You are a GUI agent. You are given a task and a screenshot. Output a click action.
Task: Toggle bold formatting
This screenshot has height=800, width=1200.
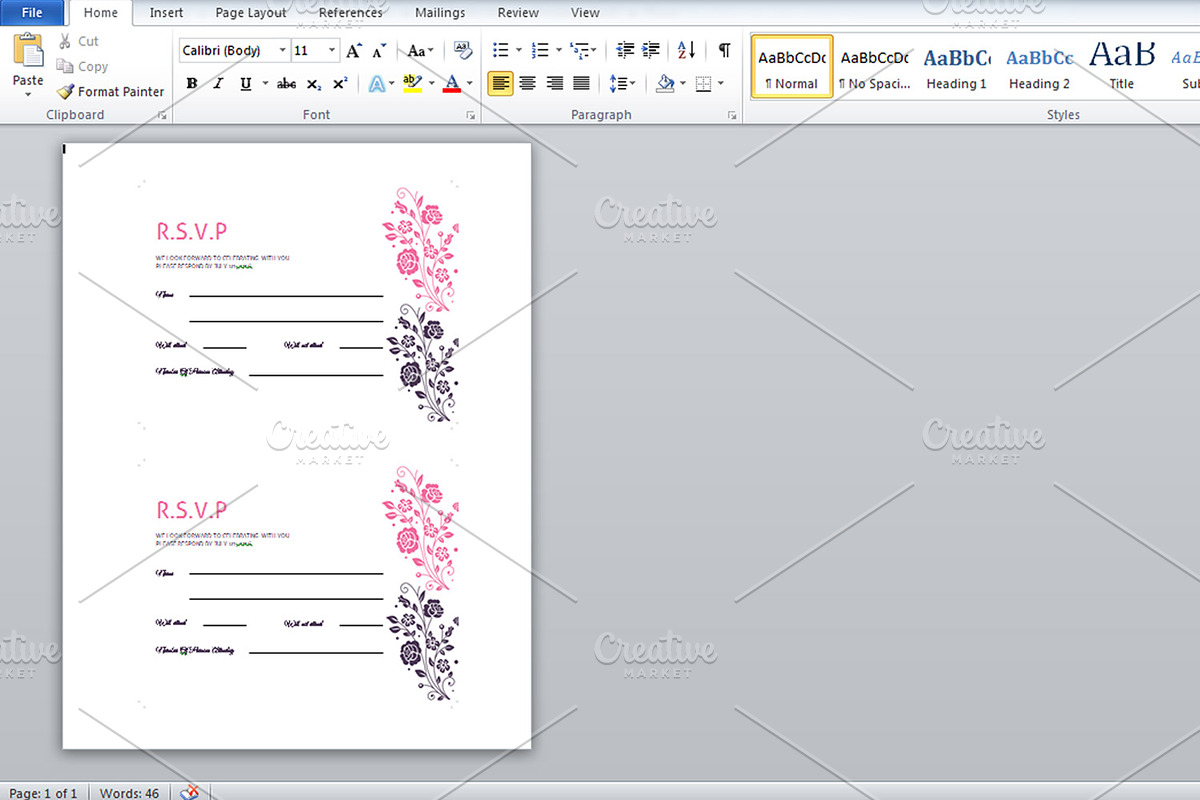(191, 84)
